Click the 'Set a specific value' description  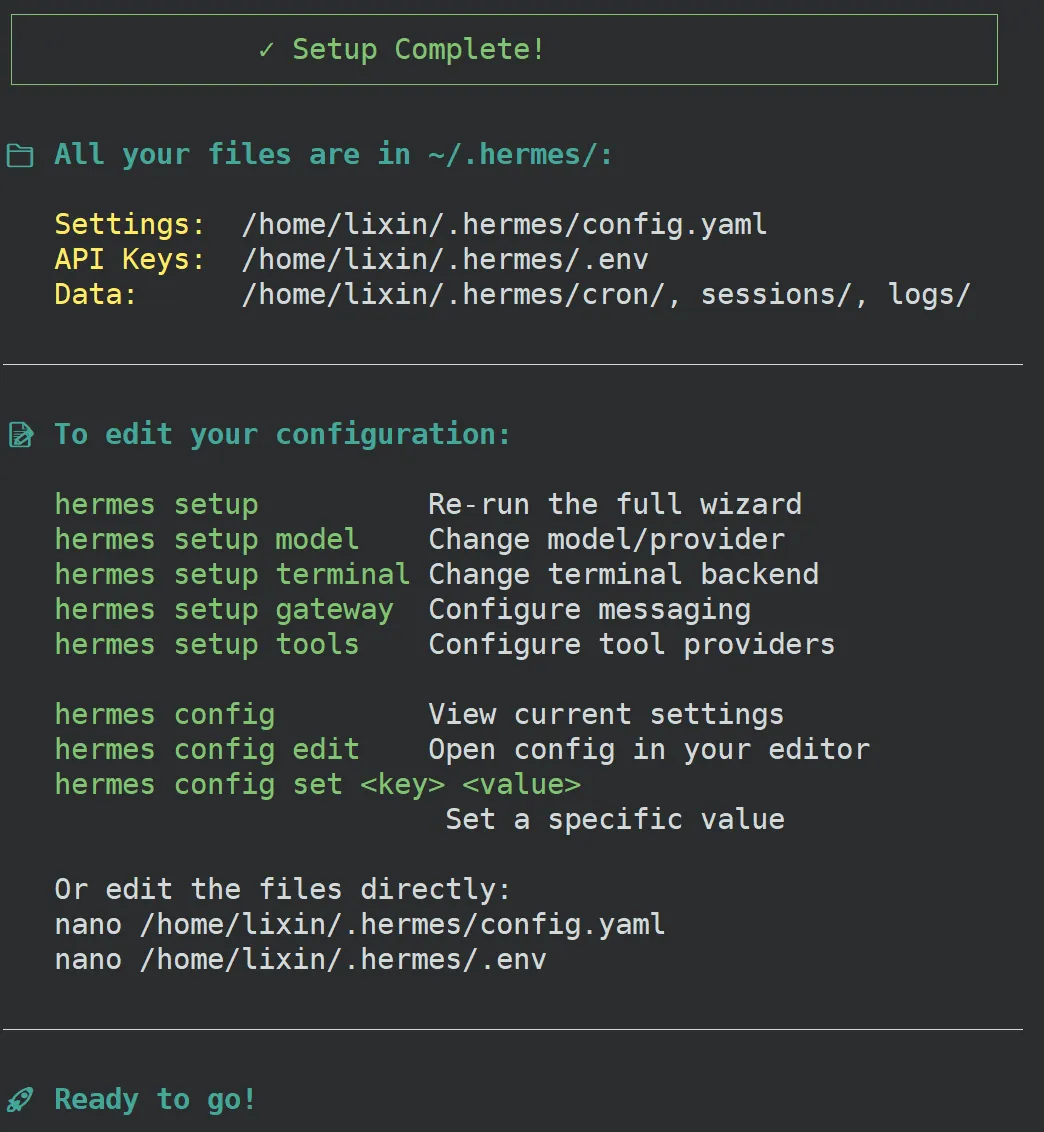[615, 820]
